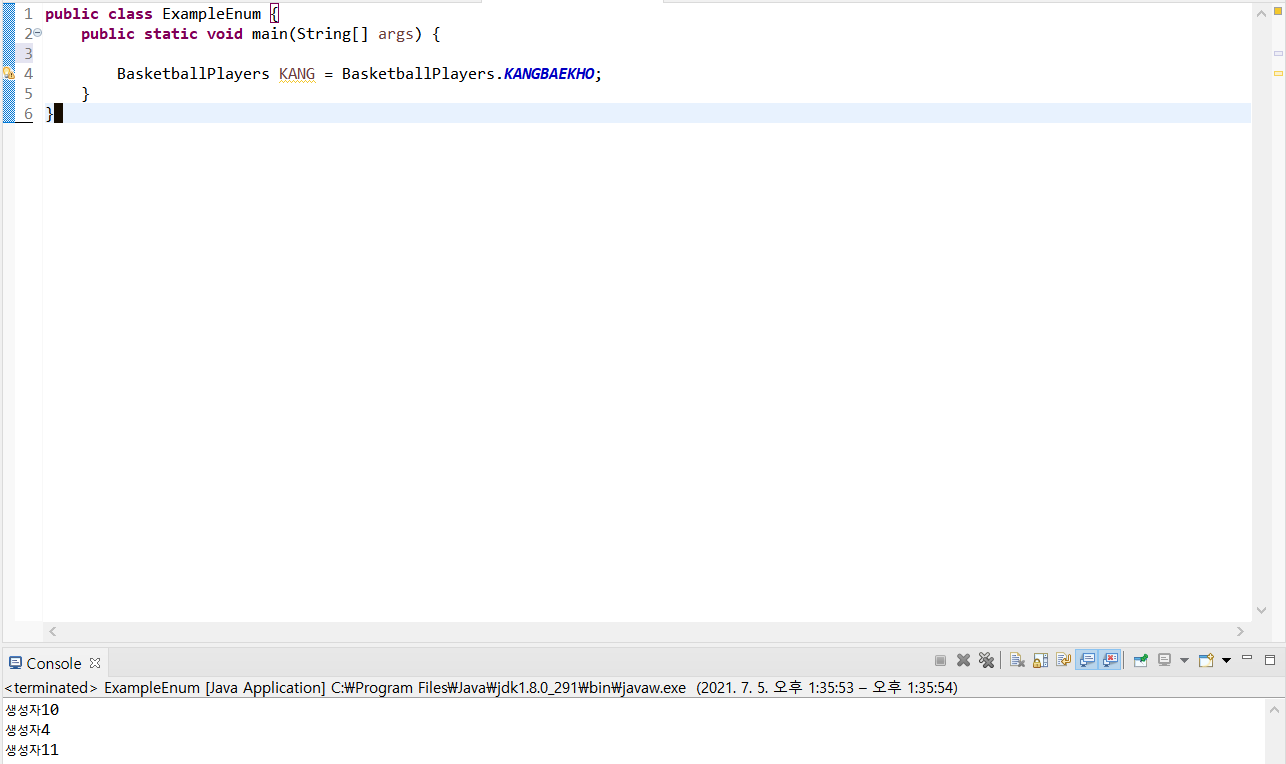Click the terminated ExampleEnum launch description
1286x764 pixels.
481,688
